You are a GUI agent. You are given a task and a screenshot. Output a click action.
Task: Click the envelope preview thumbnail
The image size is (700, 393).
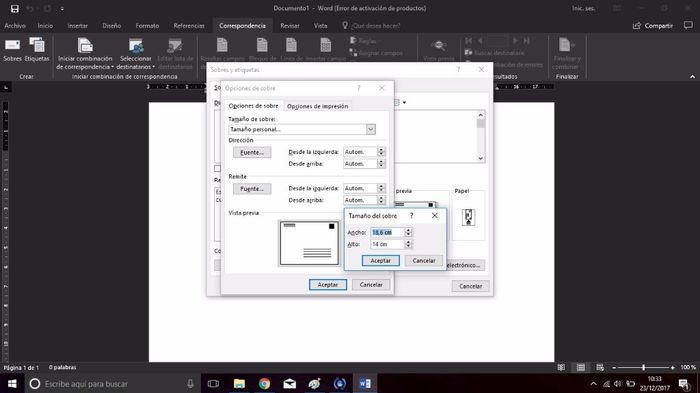click(x=309, y=243)
